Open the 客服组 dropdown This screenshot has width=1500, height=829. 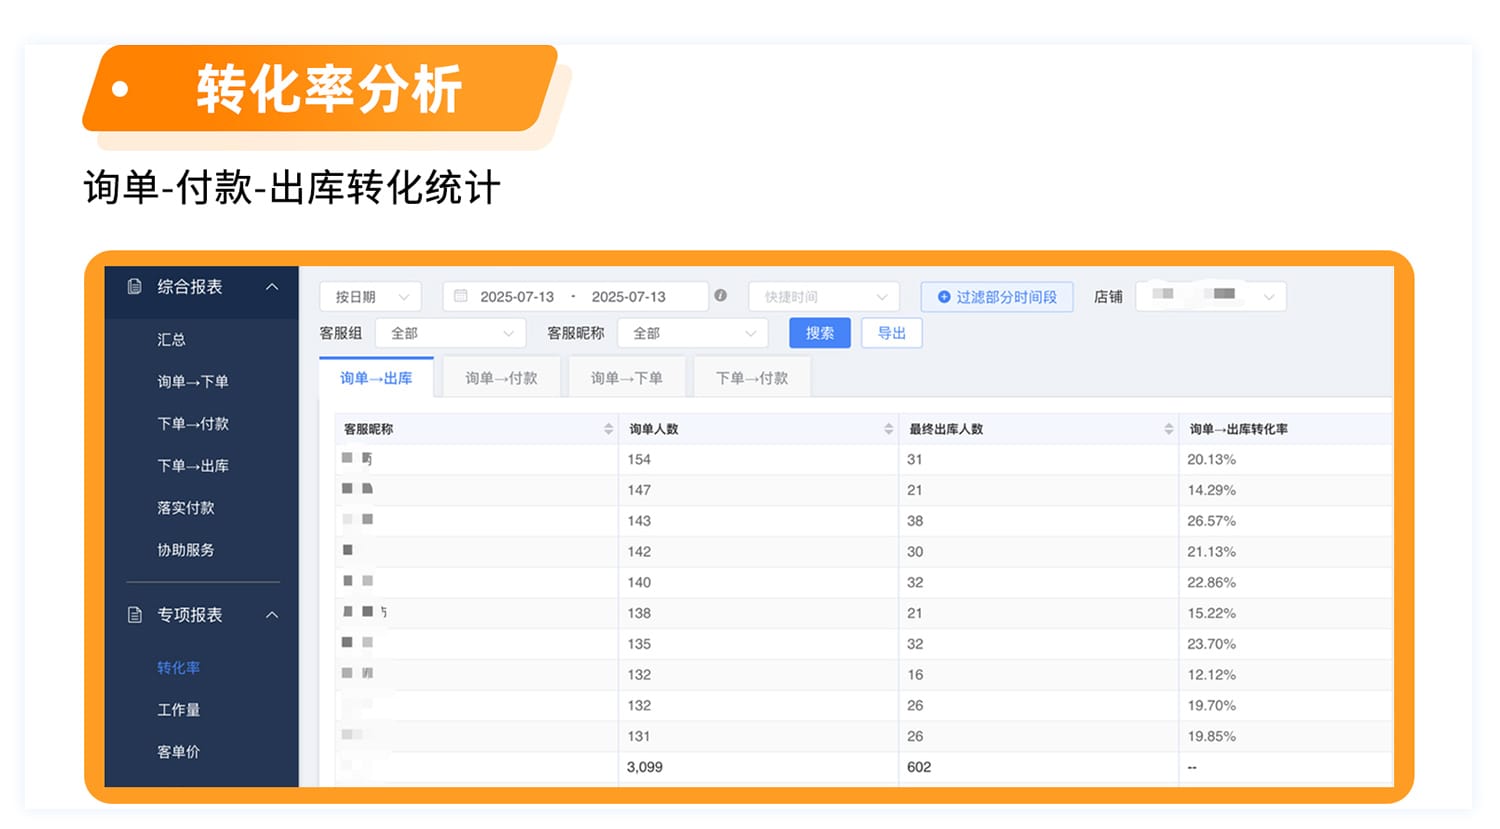(x=450, y=333)
